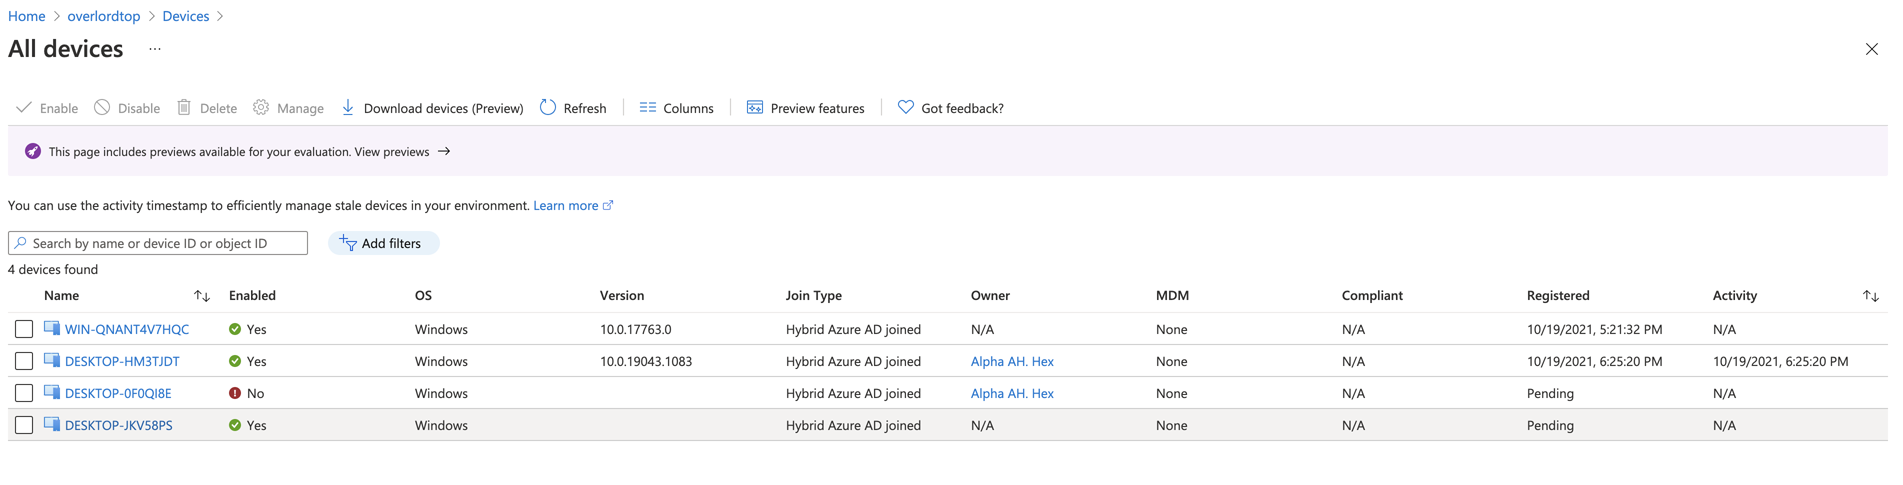Viewport: 1903px width, 485px height.
Task: Sort by Name using the sort arrows
Action: pos(202,296)
